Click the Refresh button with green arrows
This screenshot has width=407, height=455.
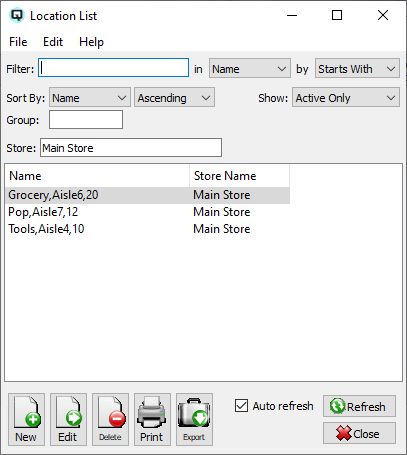click(359, 406)
